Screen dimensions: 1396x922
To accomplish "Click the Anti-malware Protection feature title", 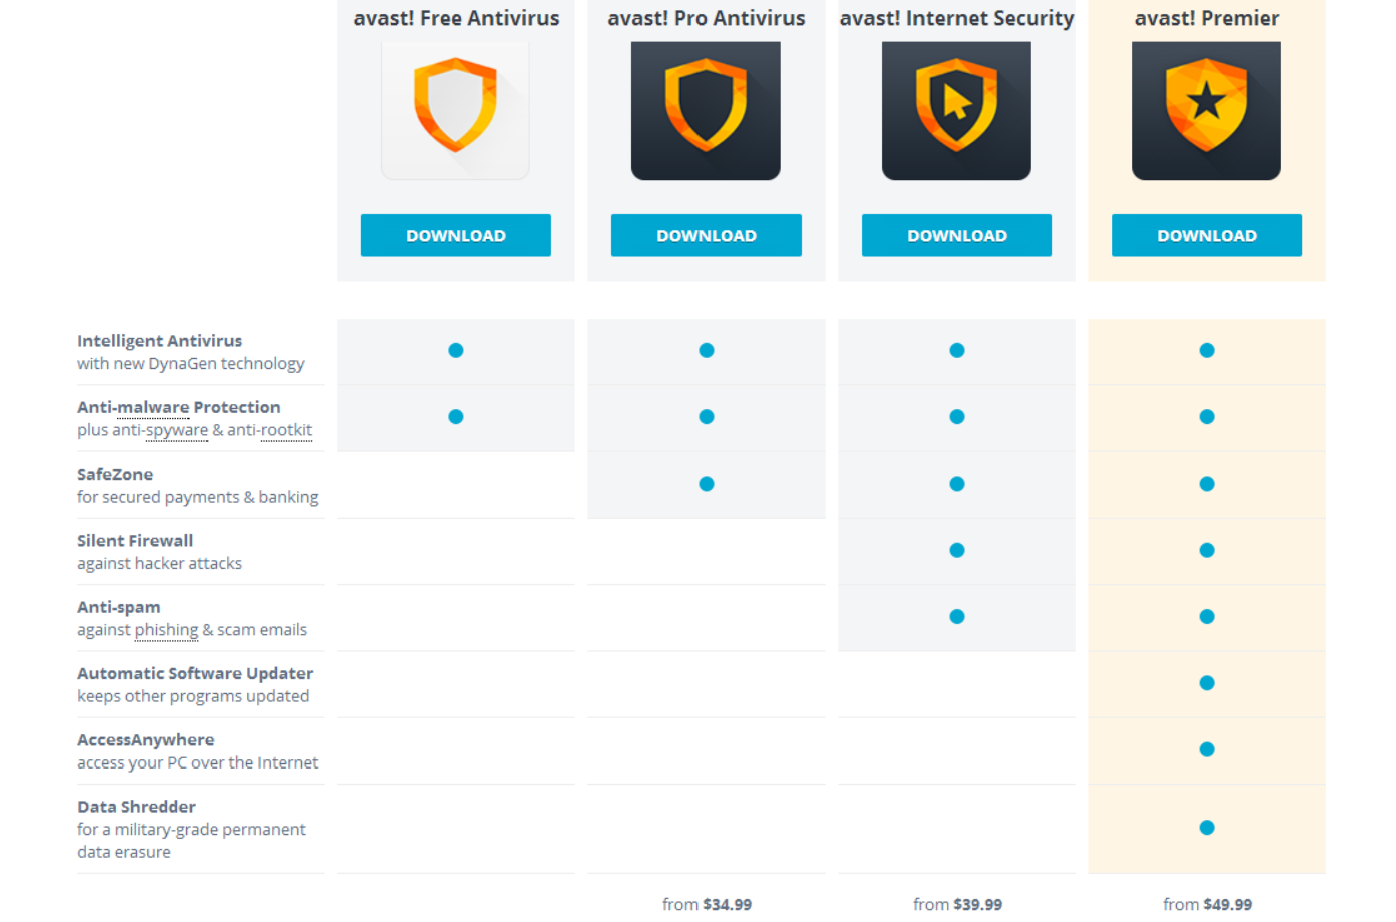I will click(x=178, y=407).
